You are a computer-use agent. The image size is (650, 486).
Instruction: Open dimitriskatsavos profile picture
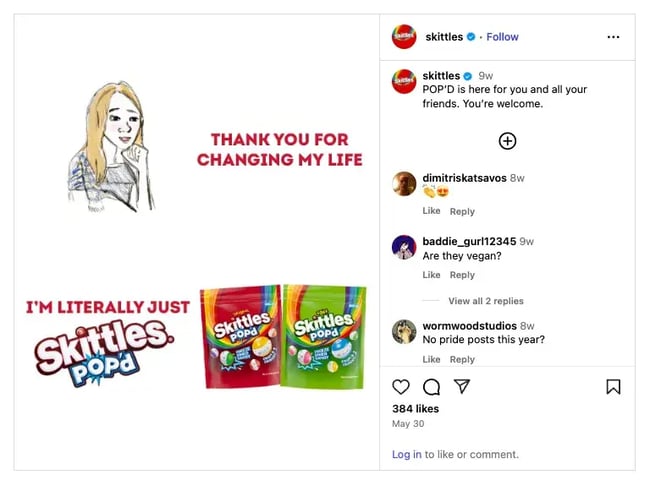point(404,184)
